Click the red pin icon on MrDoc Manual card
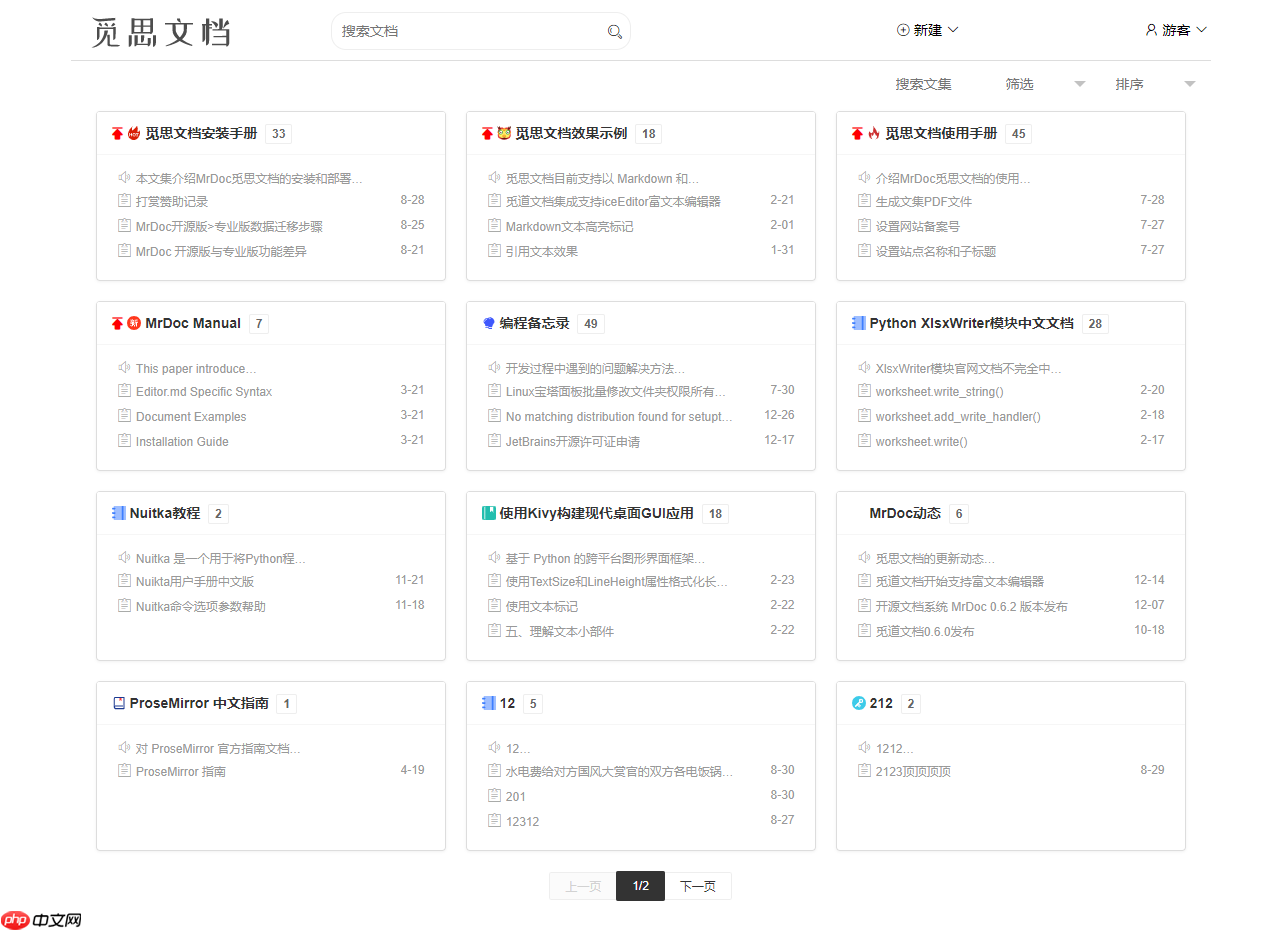 (x=116, y=322)
